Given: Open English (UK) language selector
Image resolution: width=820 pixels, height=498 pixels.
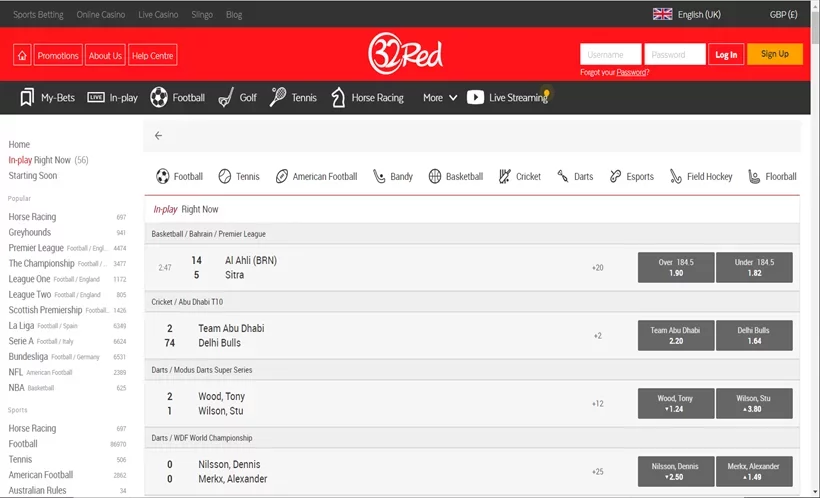Looking at the screenshot, I should pyautogui.click(x=699, y=15).
